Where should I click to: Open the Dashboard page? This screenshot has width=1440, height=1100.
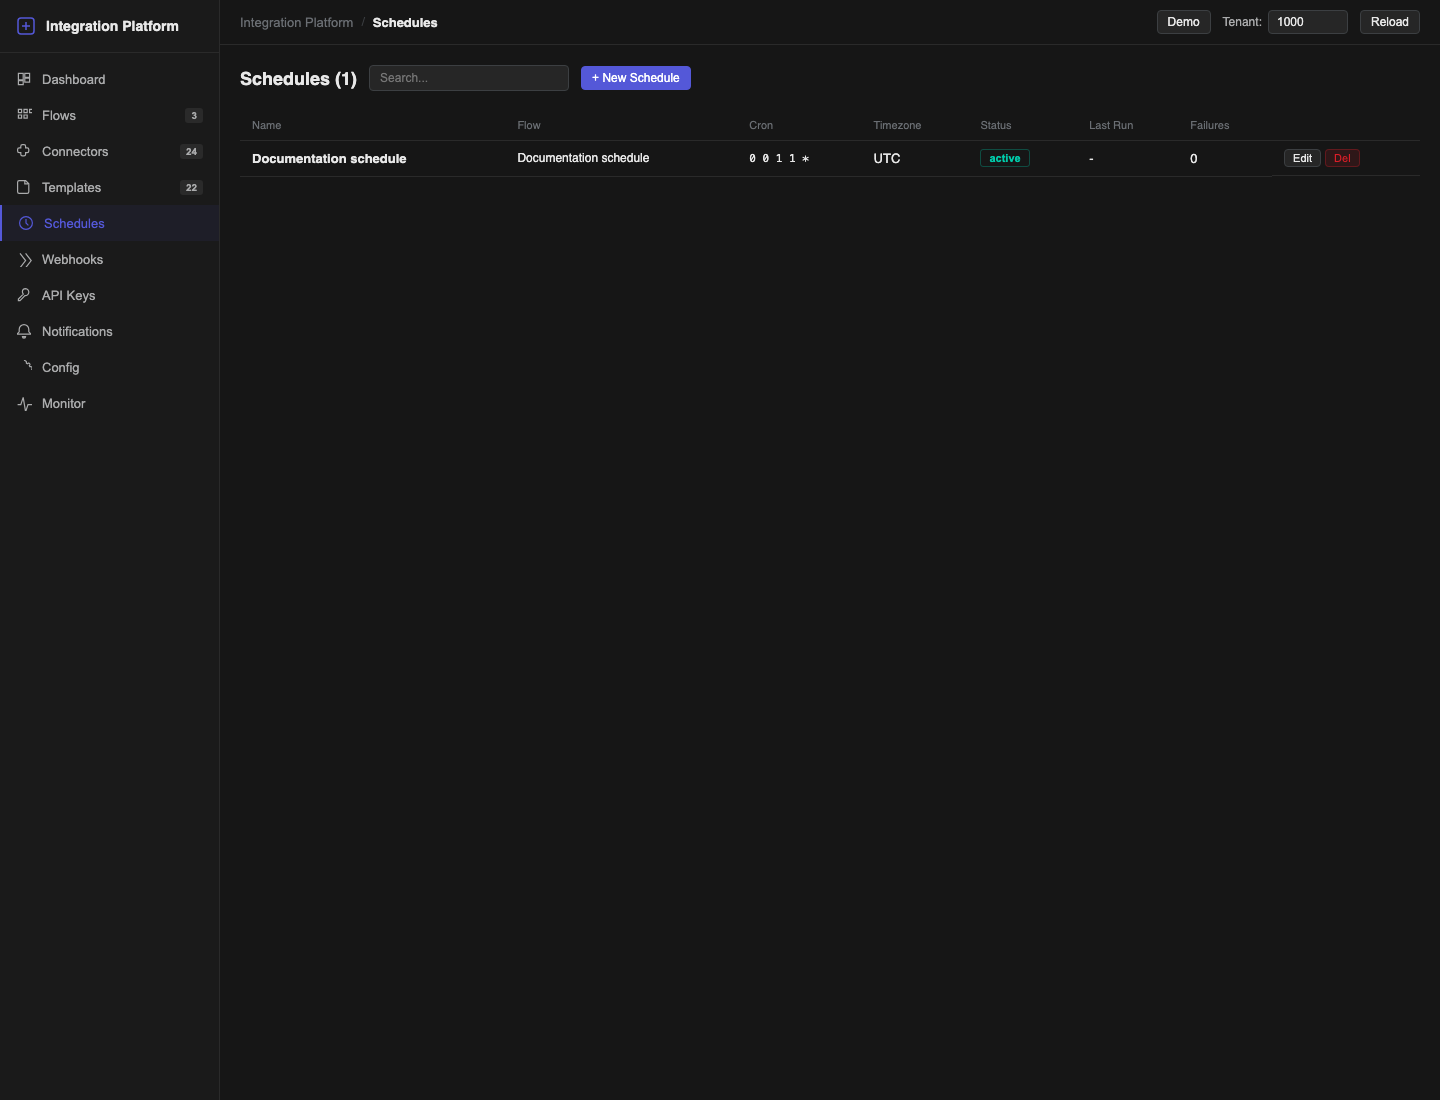(x=110, y=79)
